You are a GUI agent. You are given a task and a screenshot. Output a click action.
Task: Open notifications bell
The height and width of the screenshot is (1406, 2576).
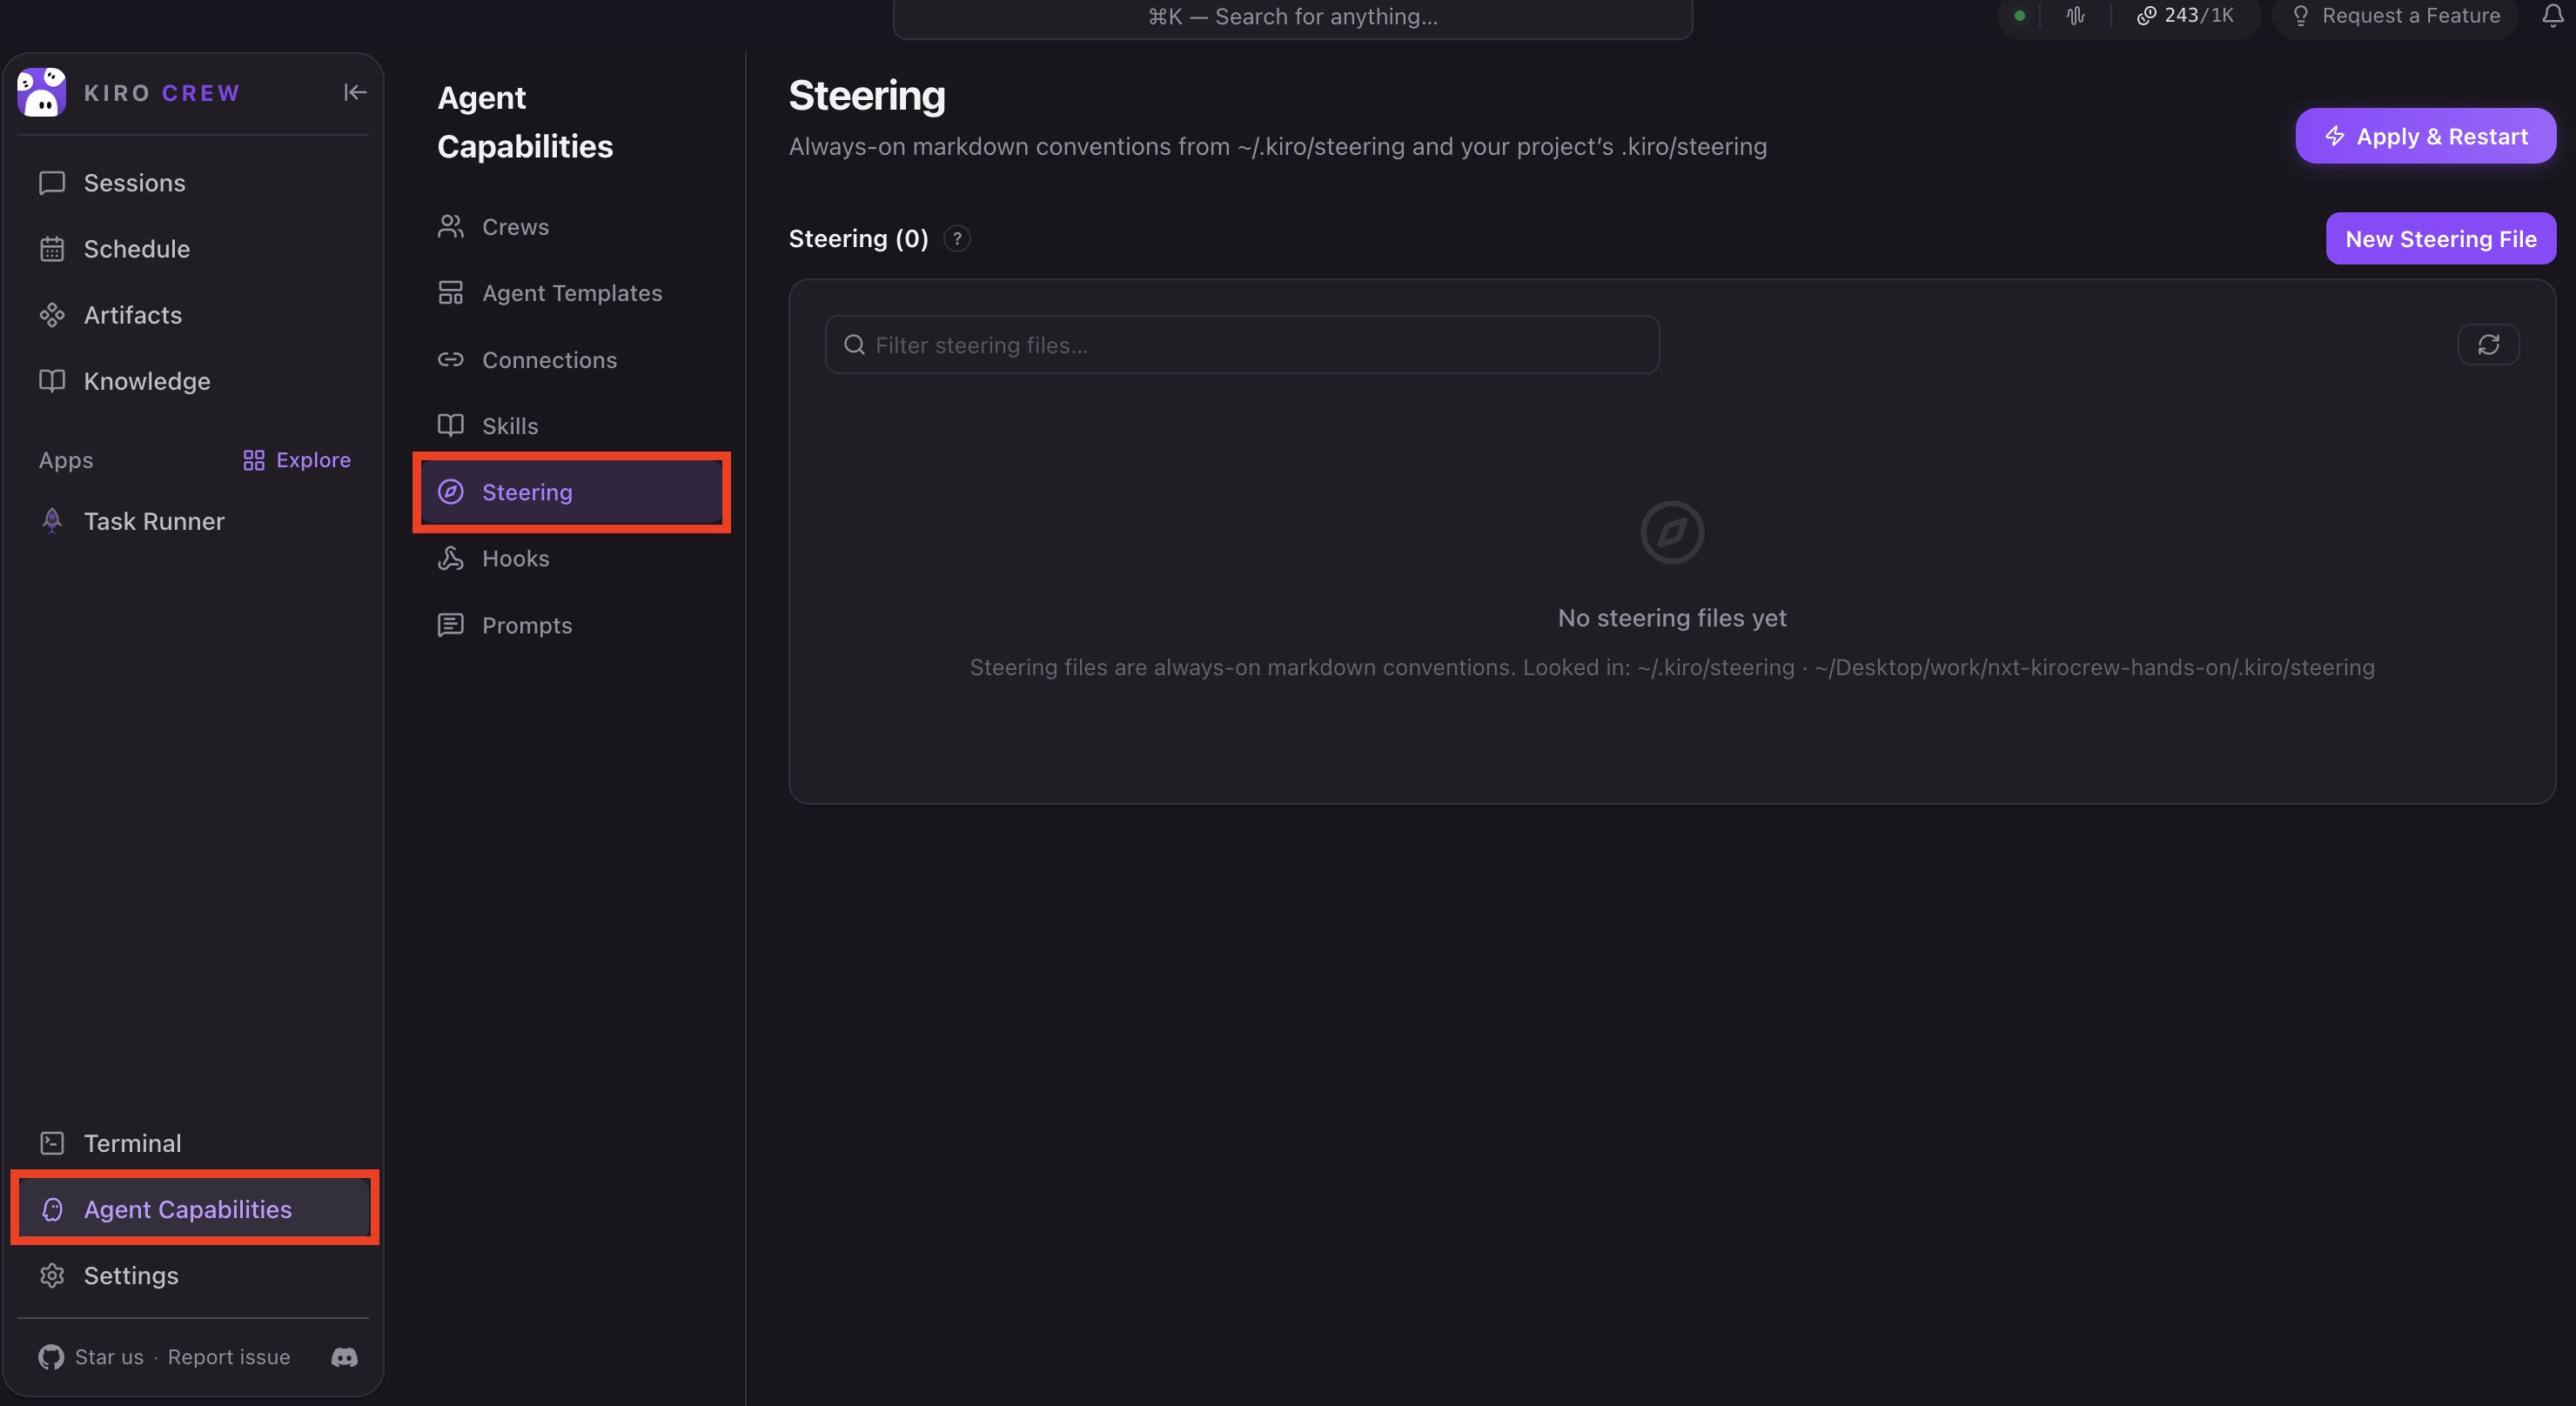tap(2552, 16)
